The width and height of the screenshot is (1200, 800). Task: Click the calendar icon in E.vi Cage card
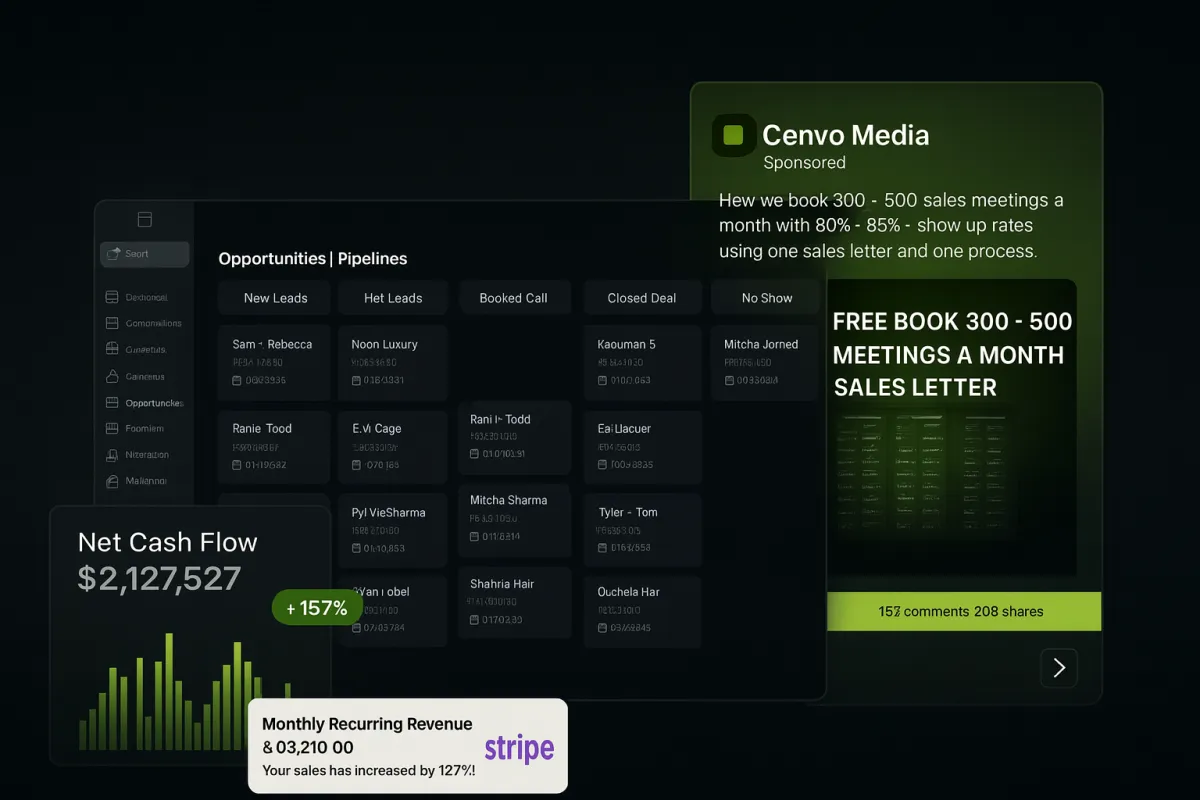point(356,465)
